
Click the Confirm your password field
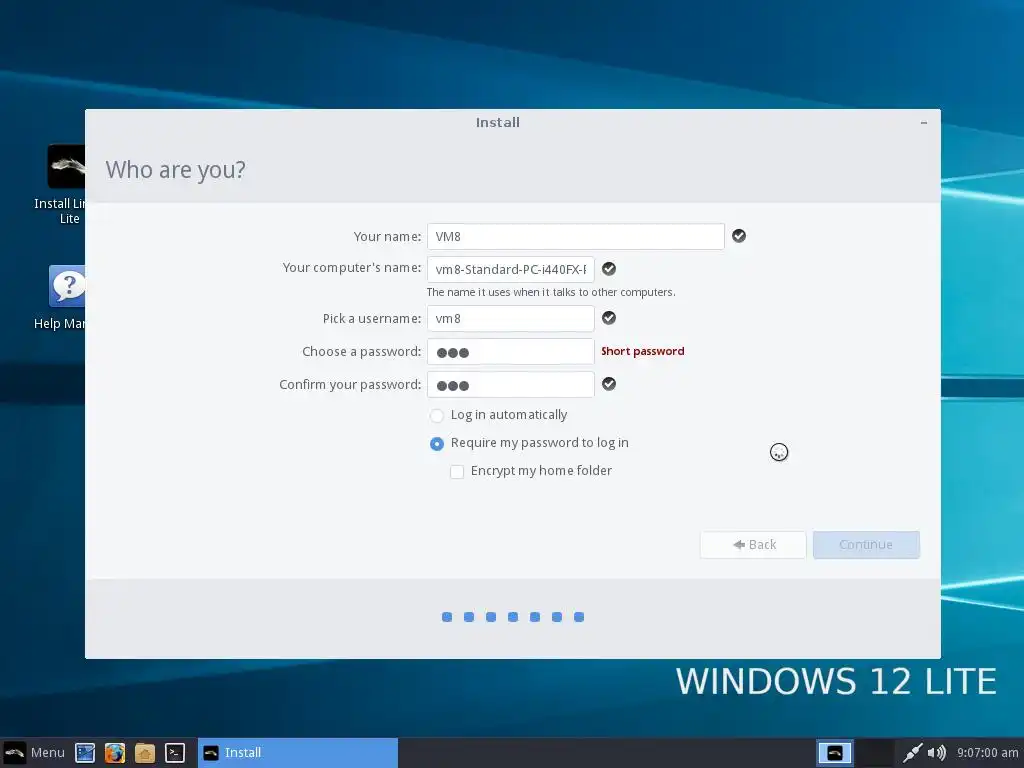[x=511, y=385]
